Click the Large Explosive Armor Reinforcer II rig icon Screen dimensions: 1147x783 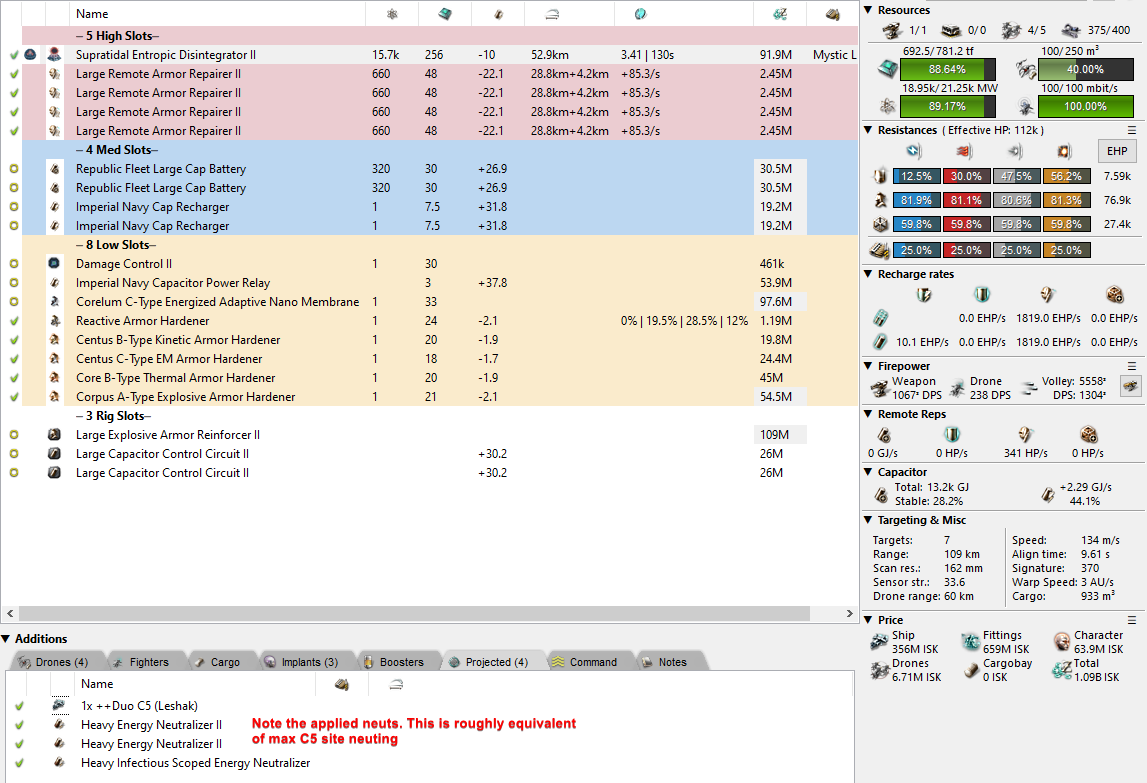click(x=54, y=435)
